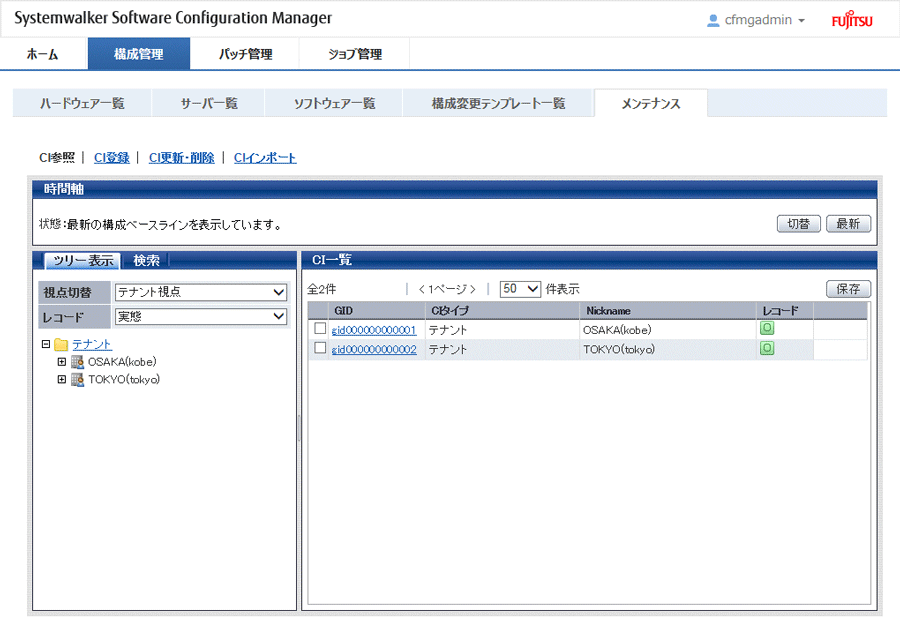Viewport: 900px width, 629px height.
Task: Open the パッチ管理 tab
Action: pyautogui.click(x=245, y=54)
